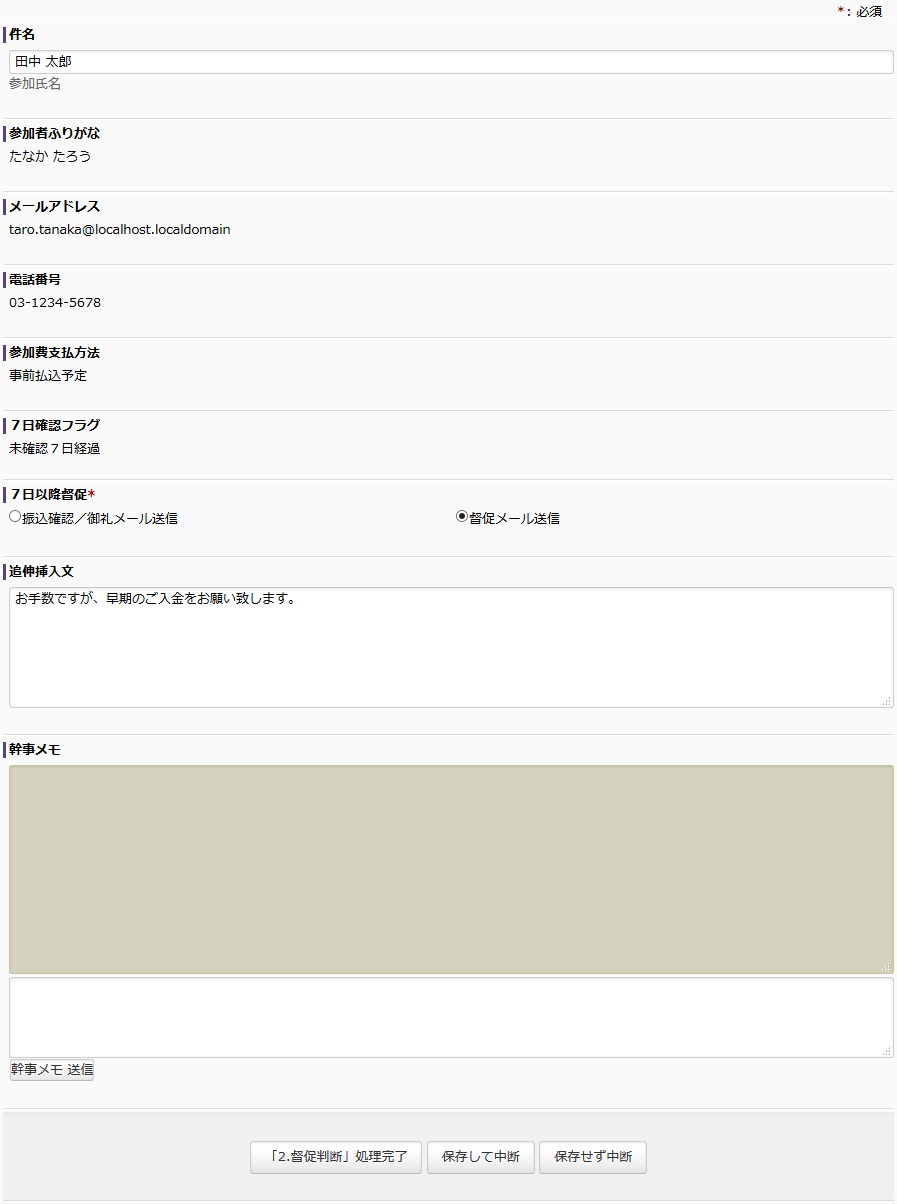897x1204 pixels.
Task: Click the furigana text たなか たろう
Action: point(50,156)
